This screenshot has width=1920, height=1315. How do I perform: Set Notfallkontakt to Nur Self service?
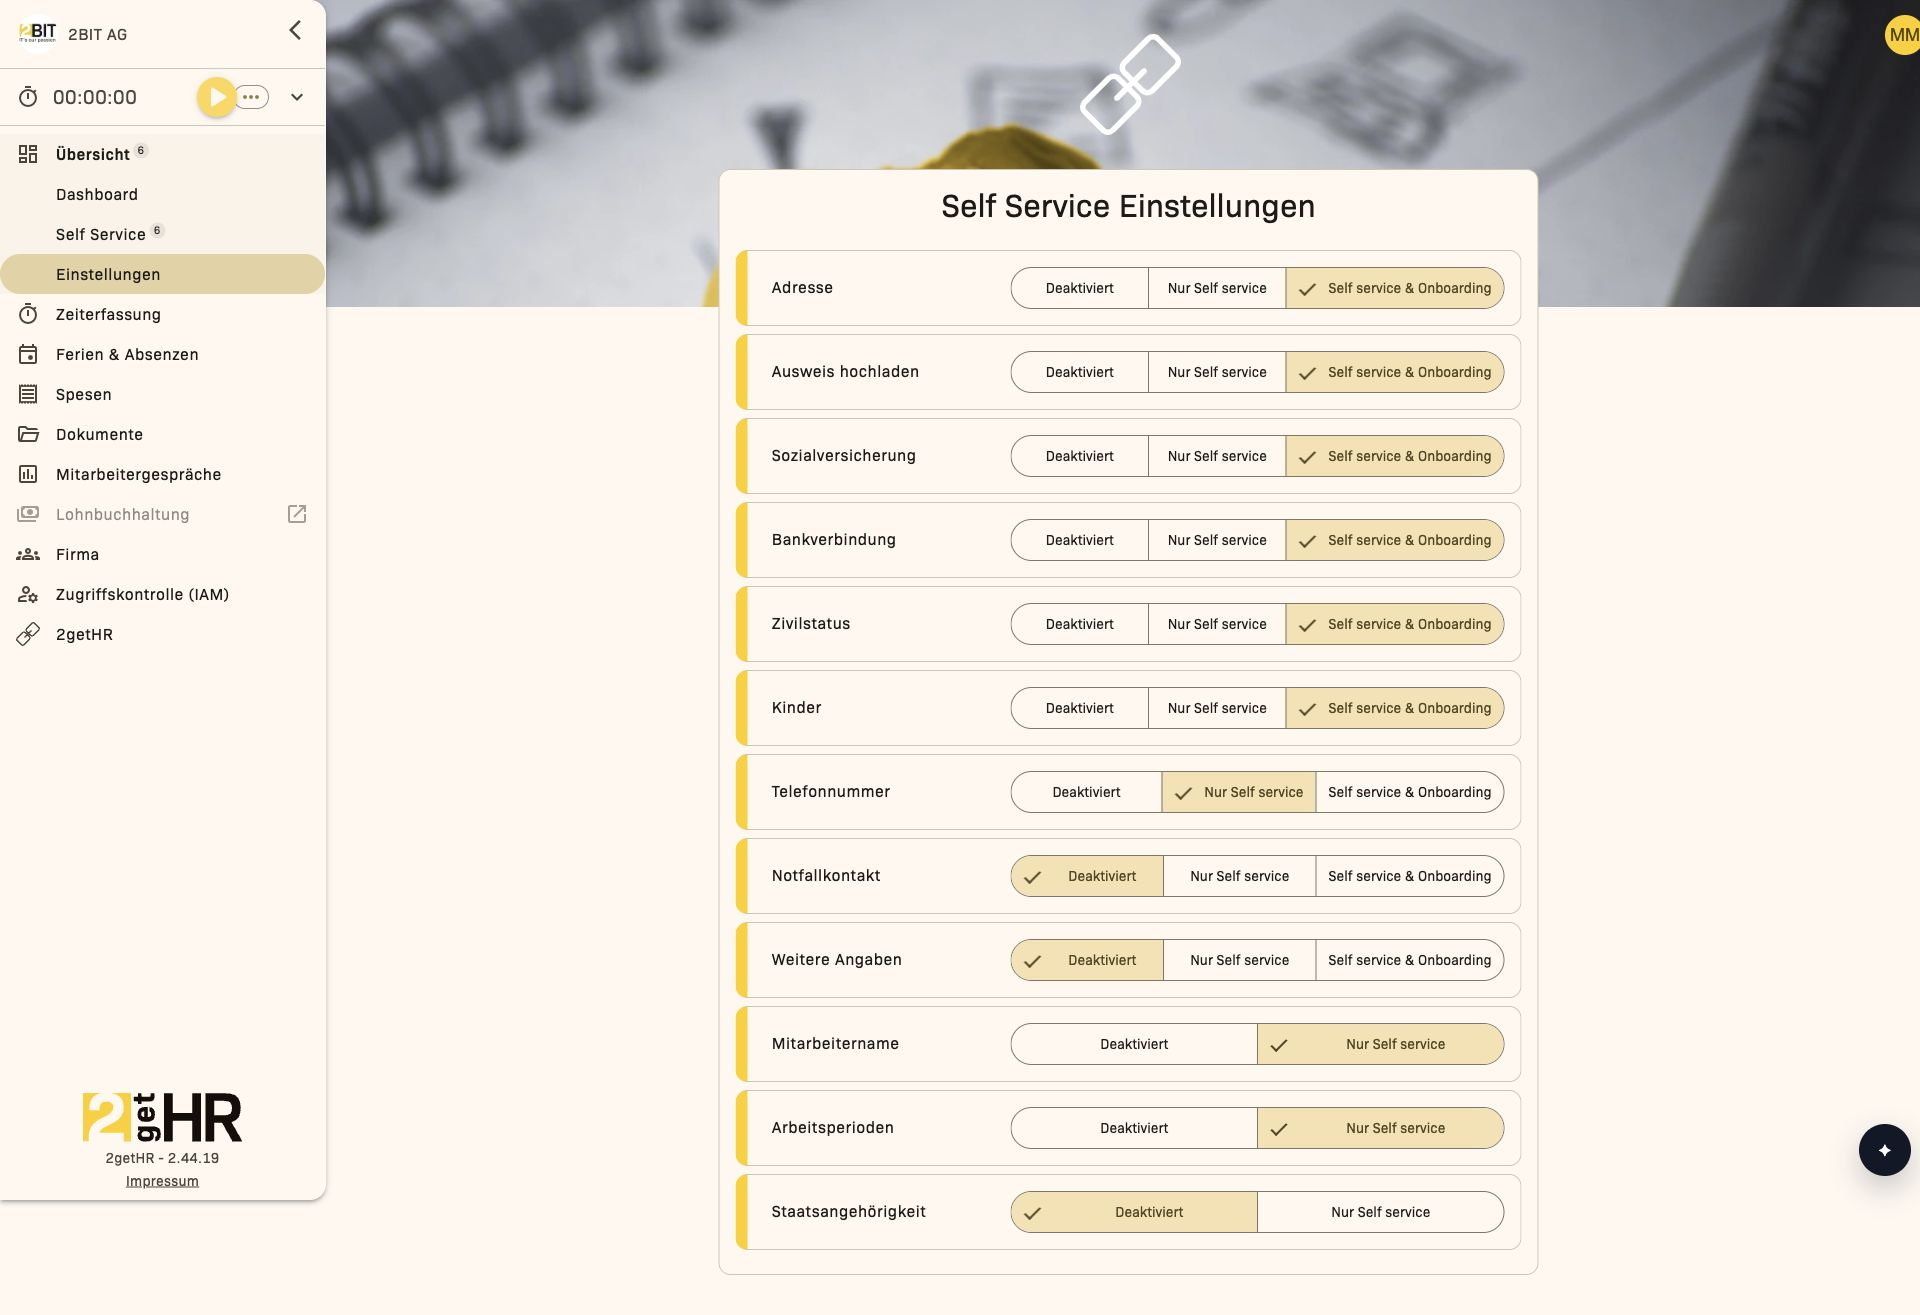(x=1239, y=876)
